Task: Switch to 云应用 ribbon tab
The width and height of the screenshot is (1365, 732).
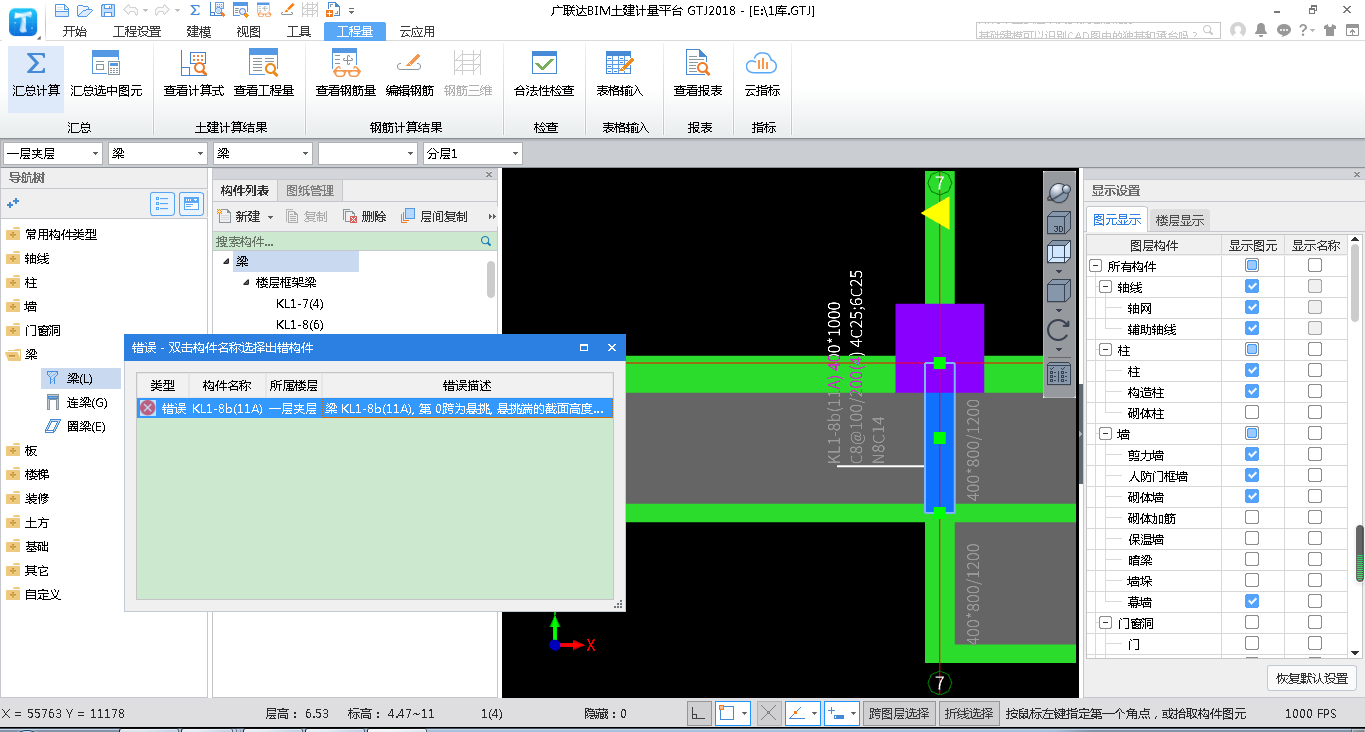Action: (x=417, y=31)
